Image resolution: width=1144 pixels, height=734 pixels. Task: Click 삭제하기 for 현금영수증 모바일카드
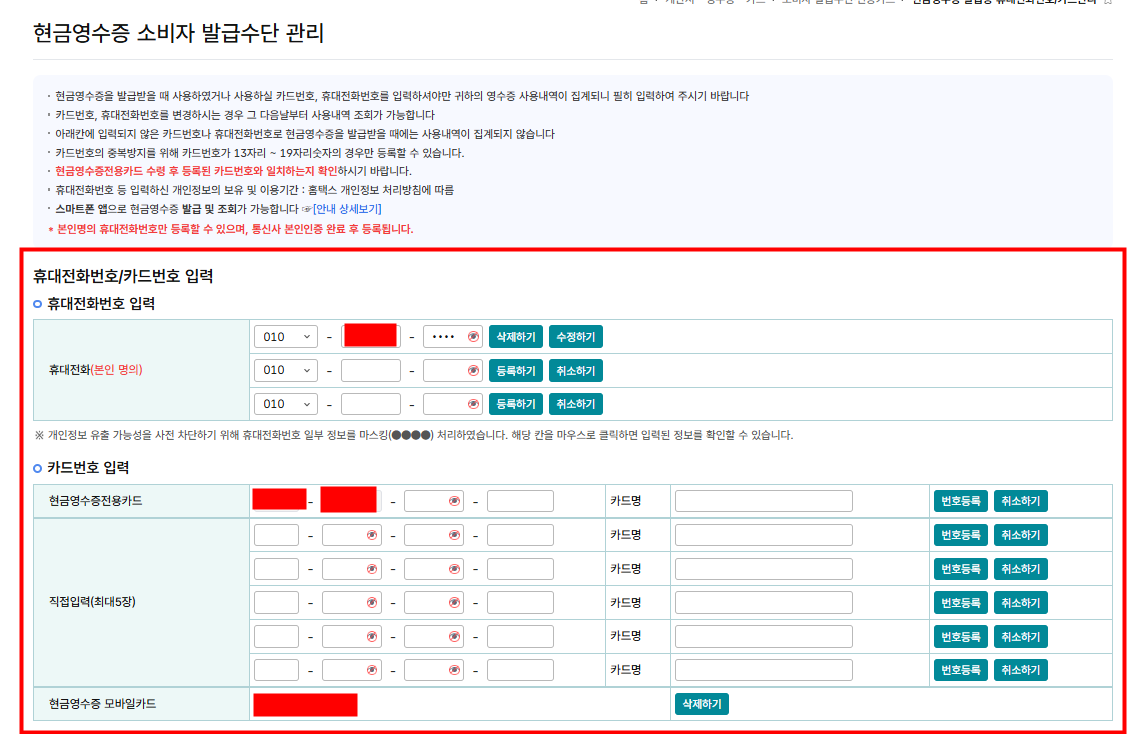(702, 704)
